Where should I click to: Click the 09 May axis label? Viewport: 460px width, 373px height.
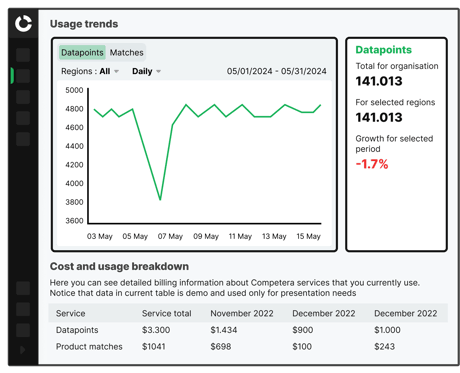click(206, 236)
